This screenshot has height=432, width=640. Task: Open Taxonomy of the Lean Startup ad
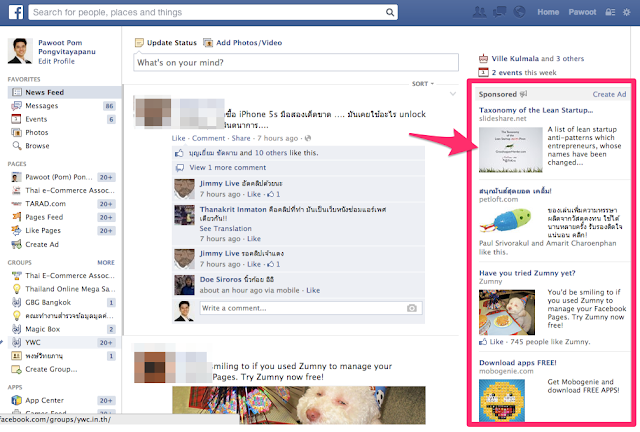coord(536,110)
